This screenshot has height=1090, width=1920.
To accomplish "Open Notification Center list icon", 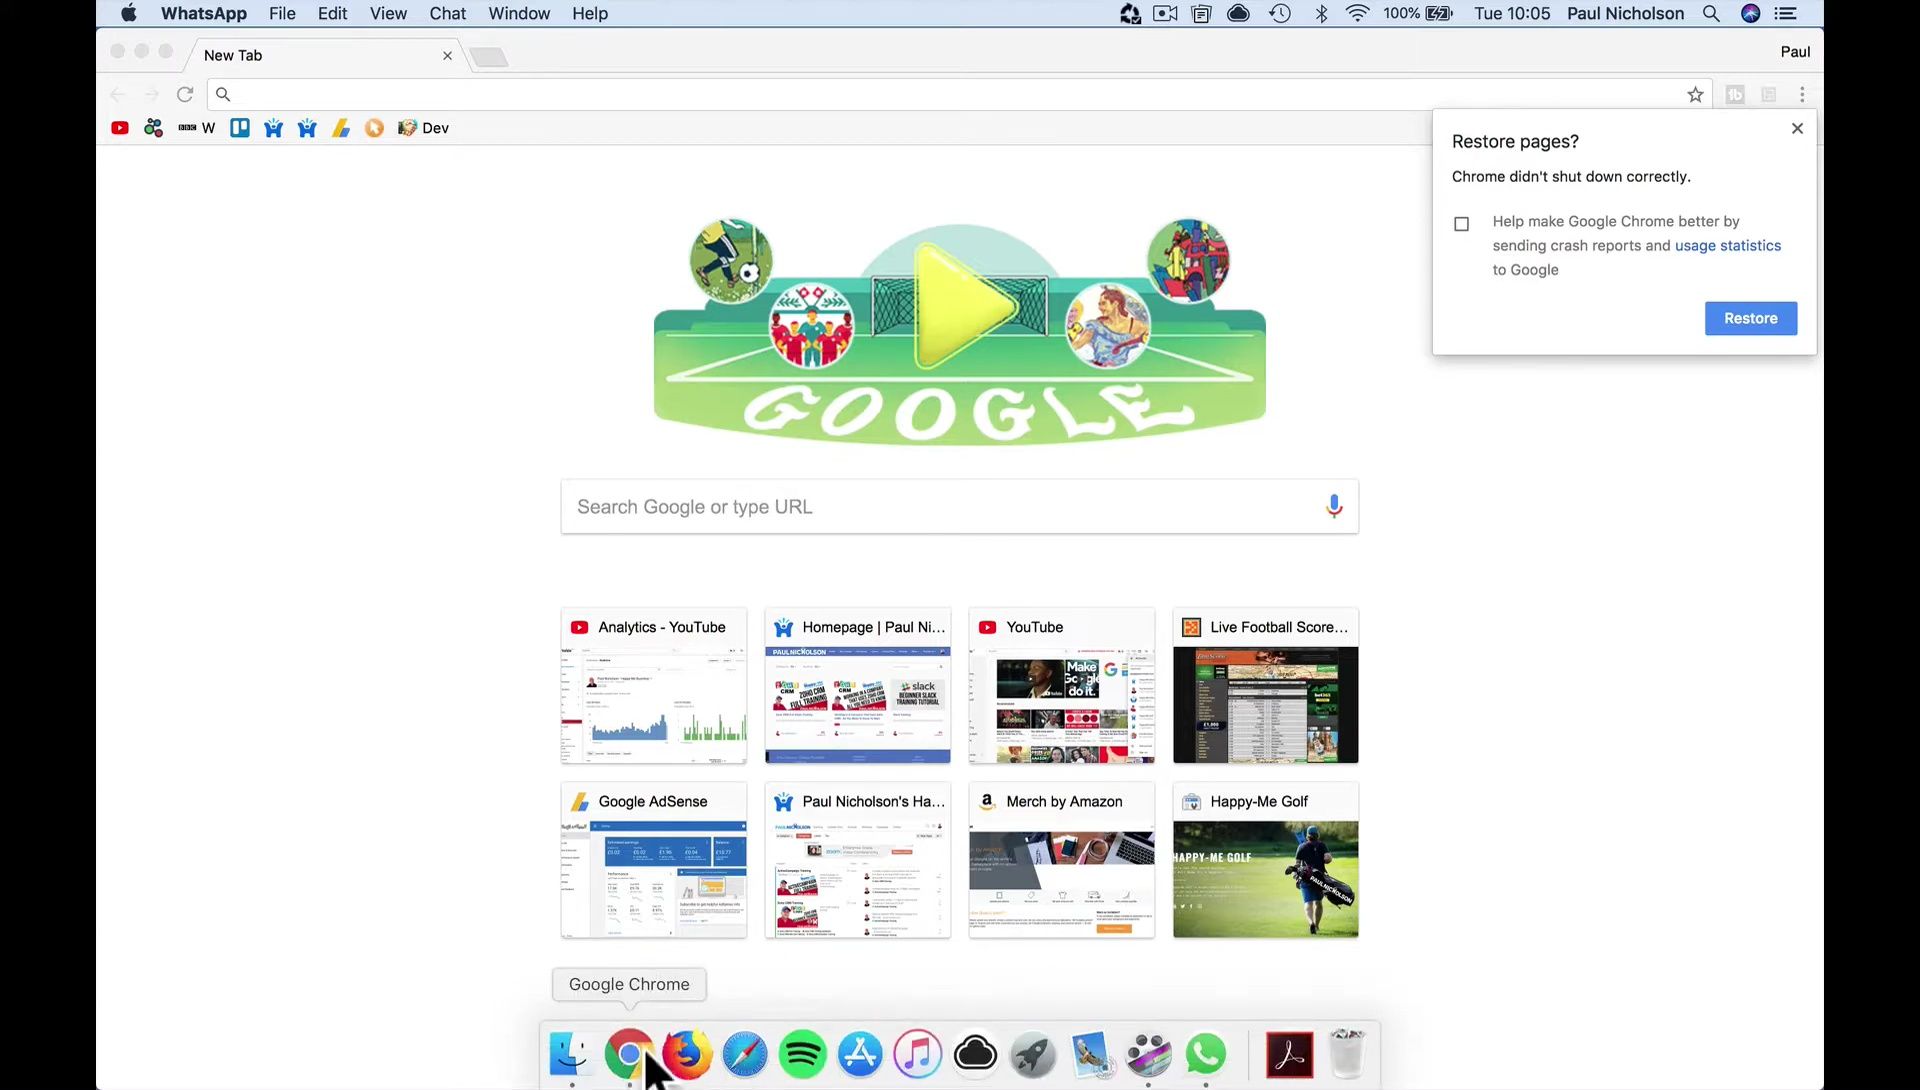I will (1786, 13).
